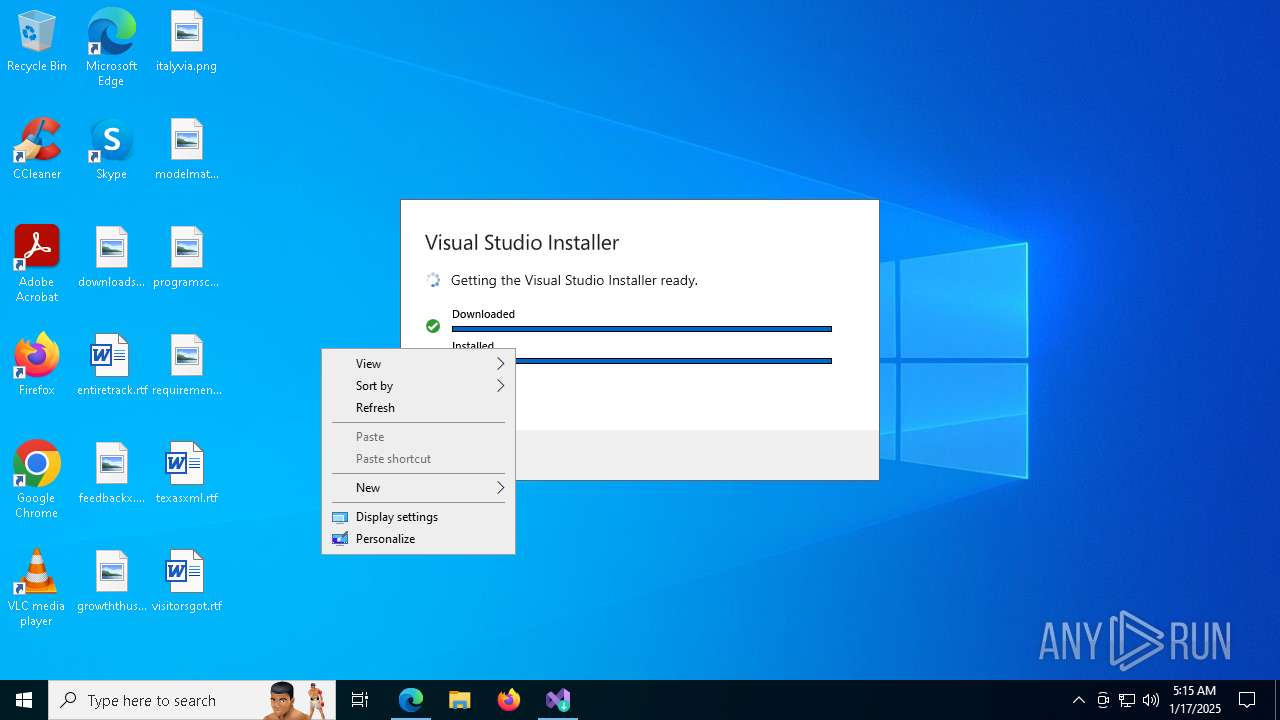The width and height of the screenshot is (1280, 720).
Task: Launch Adobe Acrobat from desktop
Action: pos(37,264)
